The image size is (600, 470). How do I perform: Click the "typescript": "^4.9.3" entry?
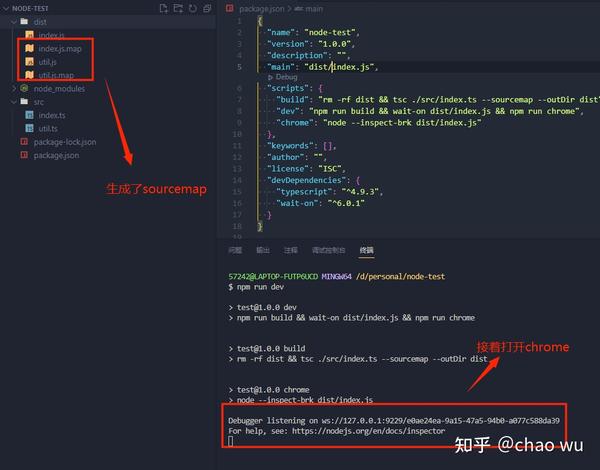(x=329, y=191)
